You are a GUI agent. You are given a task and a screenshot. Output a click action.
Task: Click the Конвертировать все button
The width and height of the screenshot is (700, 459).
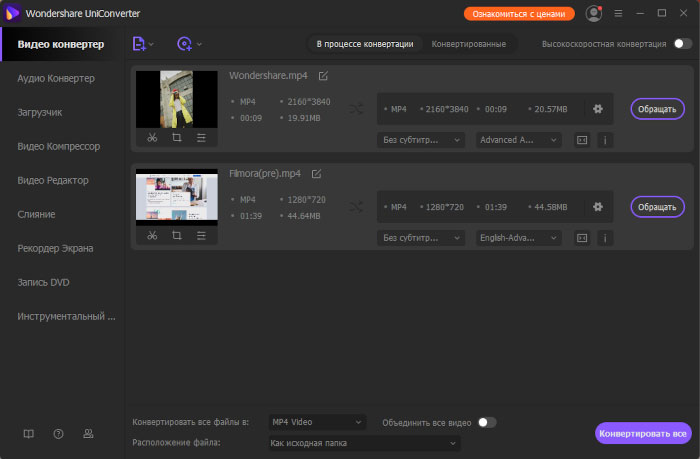point(643,433)
